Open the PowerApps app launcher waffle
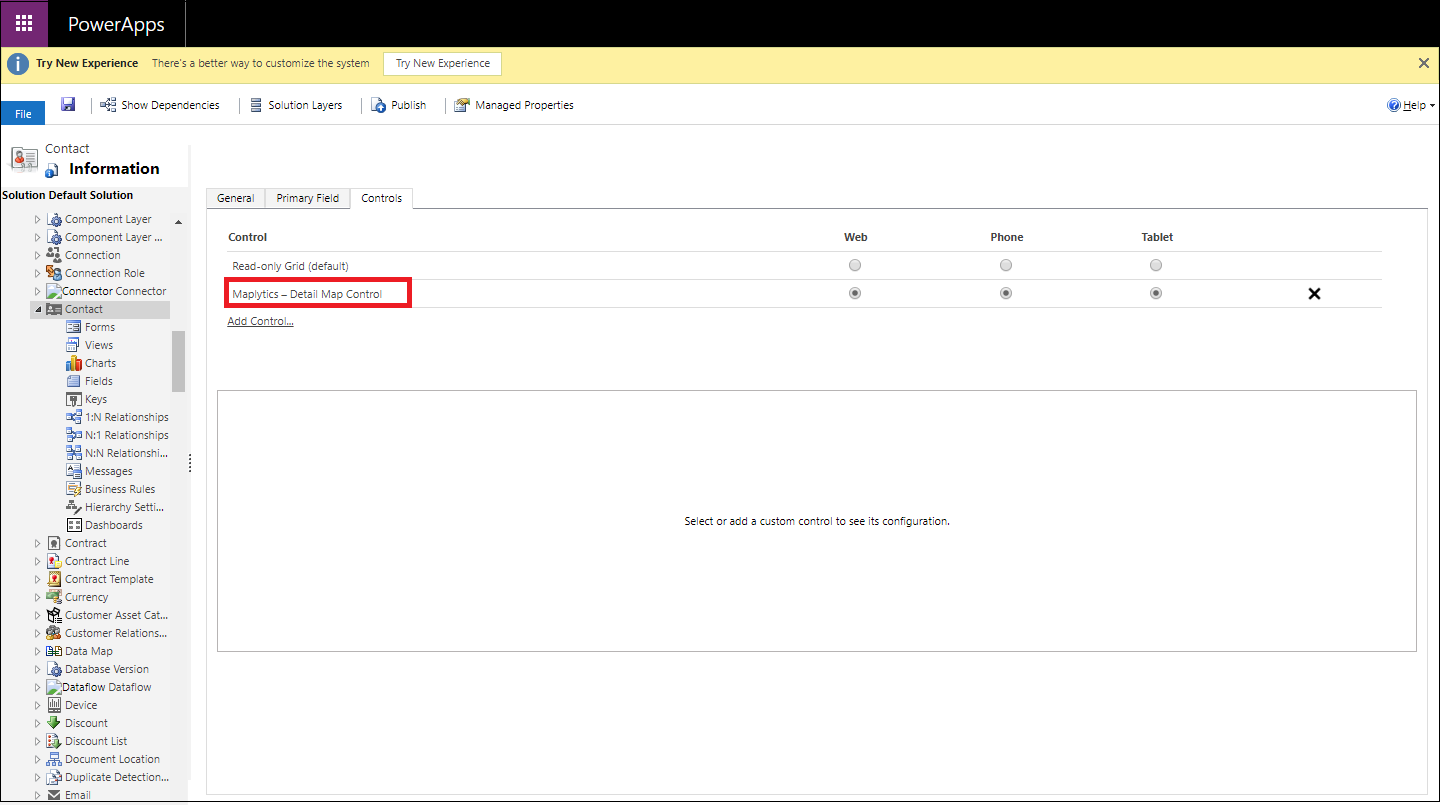1440x805 pixels. 24,24
